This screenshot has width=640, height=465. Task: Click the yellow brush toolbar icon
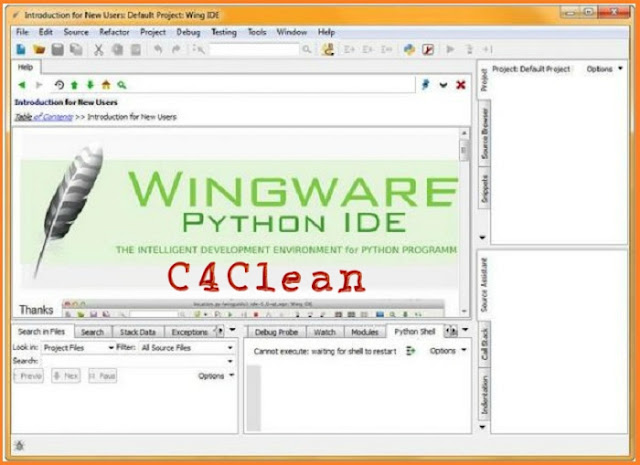click(328, 49)
